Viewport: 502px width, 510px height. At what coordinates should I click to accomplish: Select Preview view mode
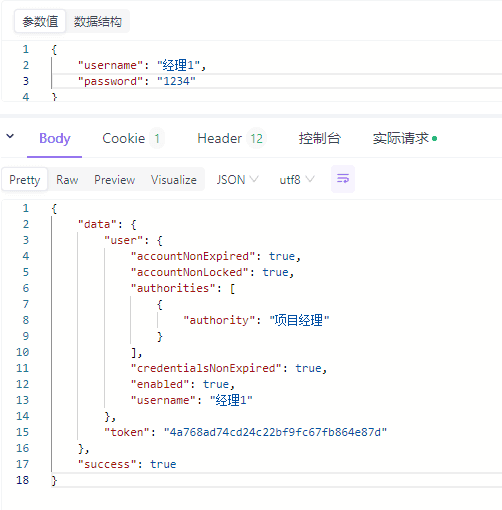point(114,180)
